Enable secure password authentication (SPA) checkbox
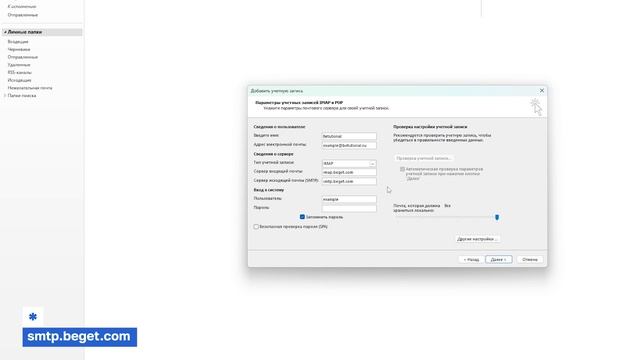Image resolution: width=640 pixels, height=360 pixels. point(256,227)
